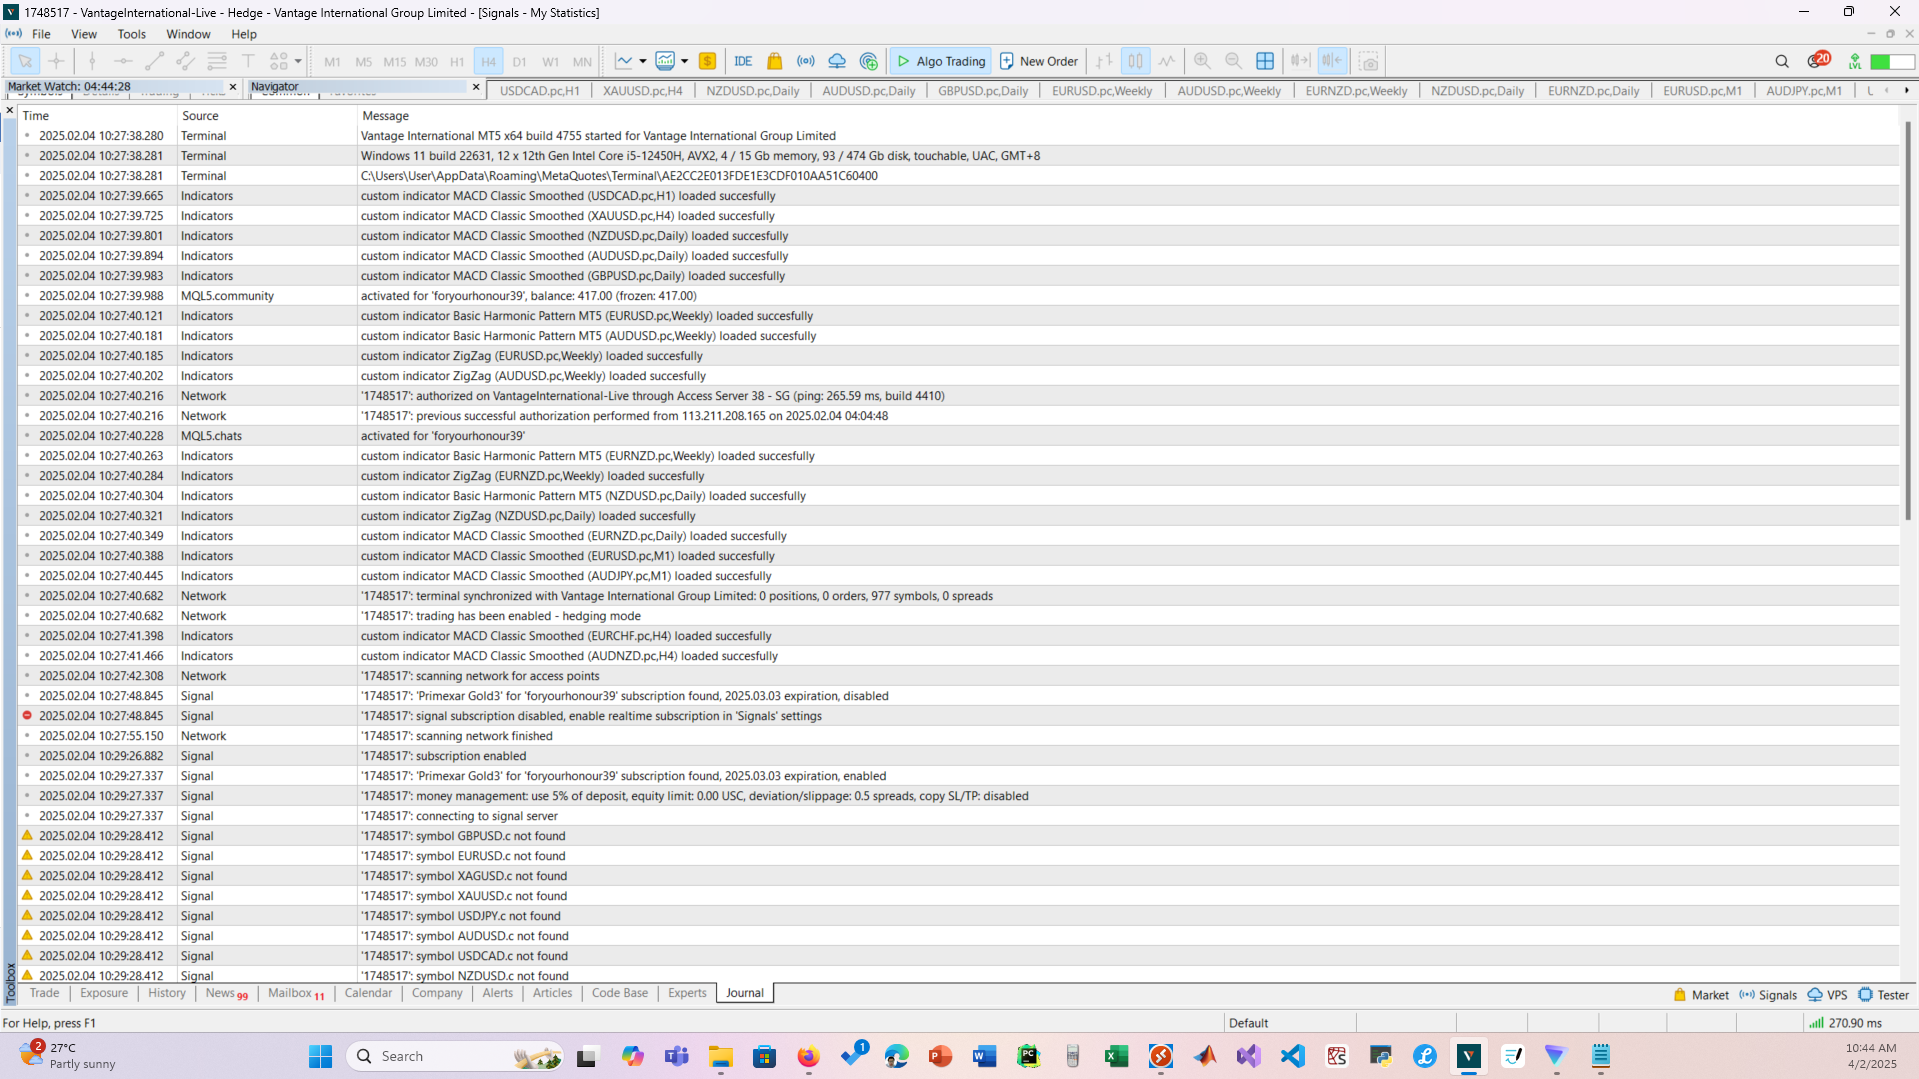Open the MQL5 IDE editor
Screen dimensions: 1919x1079
(743, 61)
